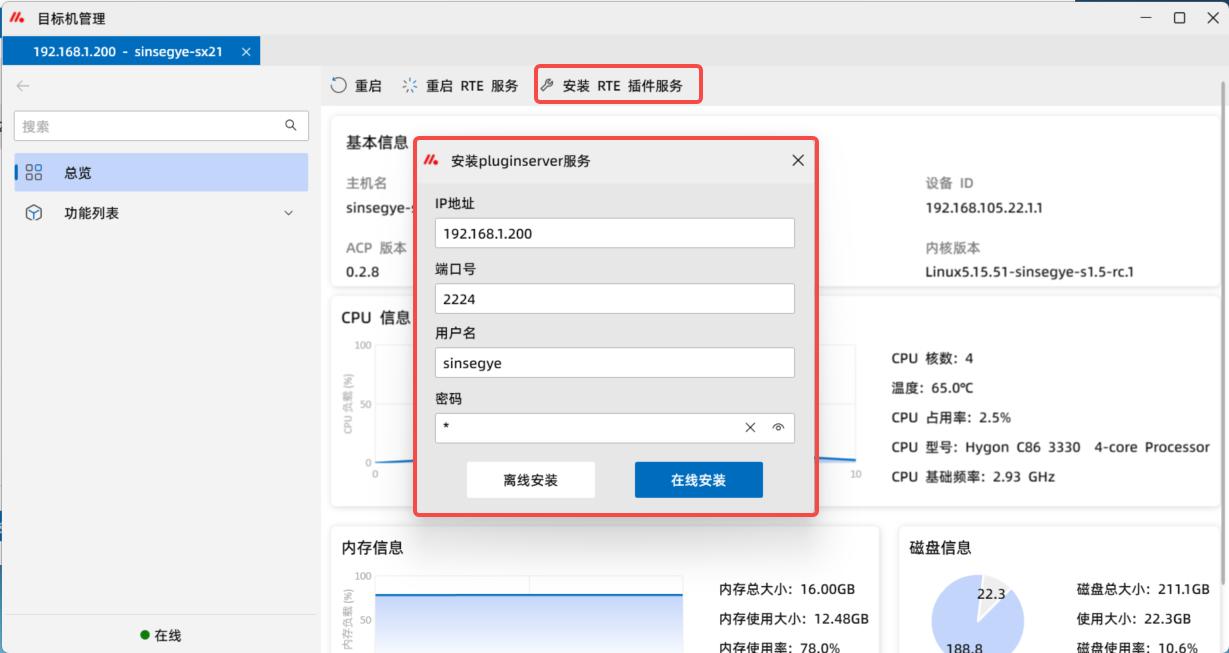1229x653 pixels.
Task: Click the back arrow in the sidebar
Action: (x=23, y=86)
